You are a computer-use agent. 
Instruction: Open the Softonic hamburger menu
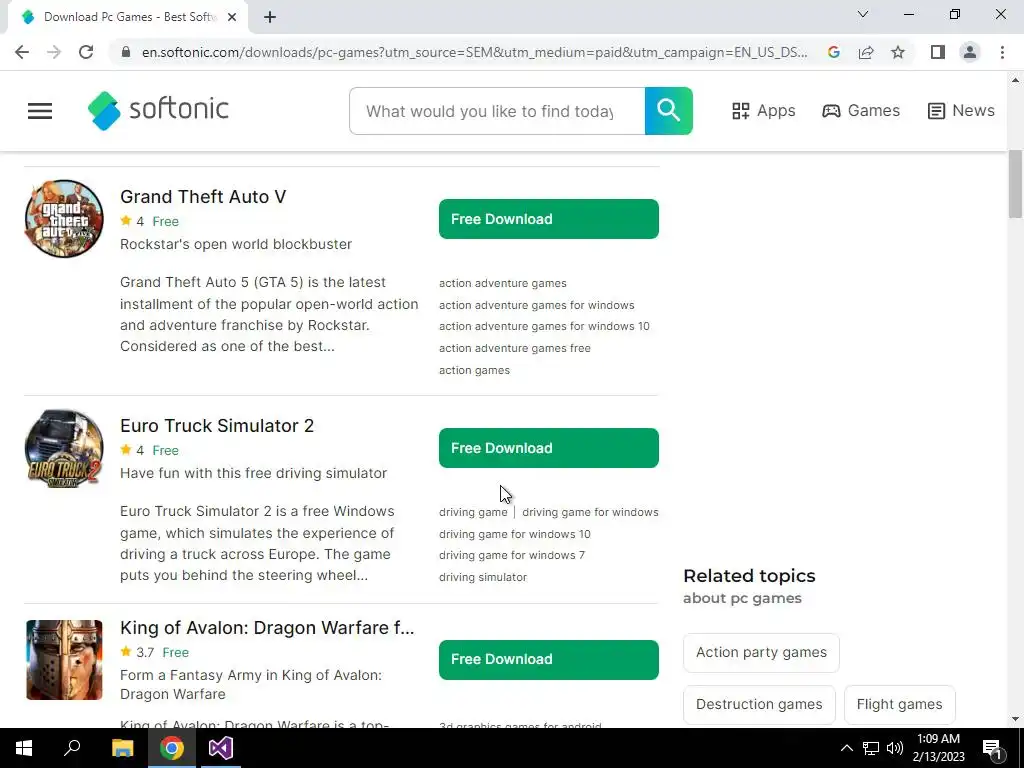tap(40, 111)
